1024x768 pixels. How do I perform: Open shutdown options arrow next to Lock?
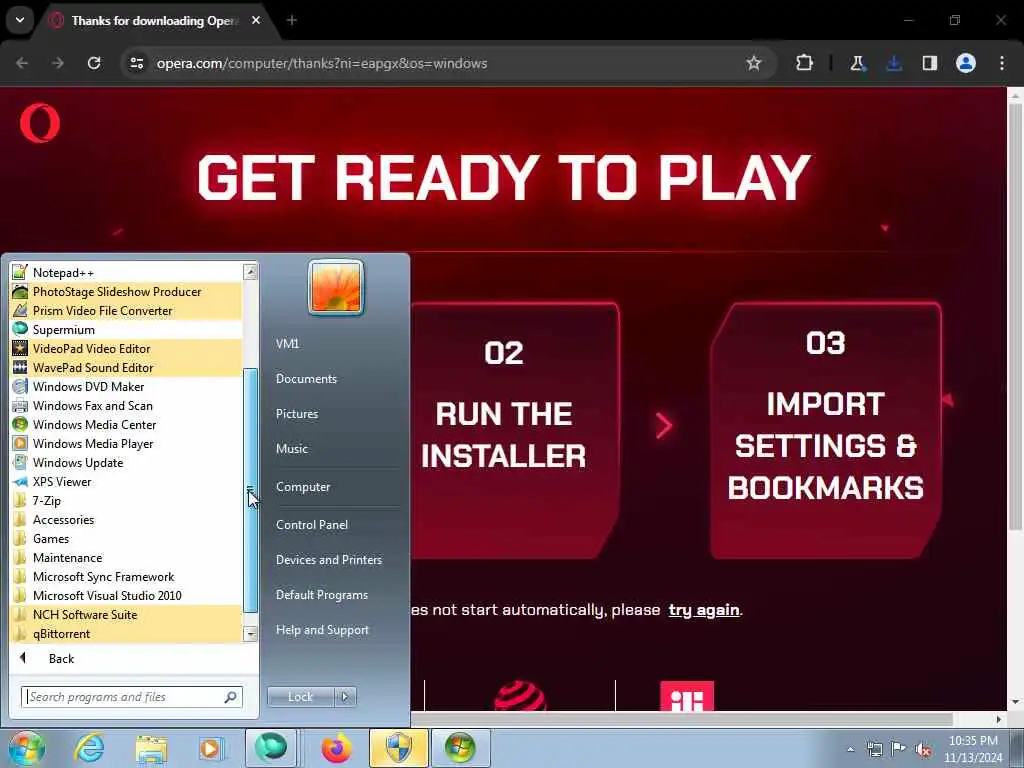(x=345, y=697)
